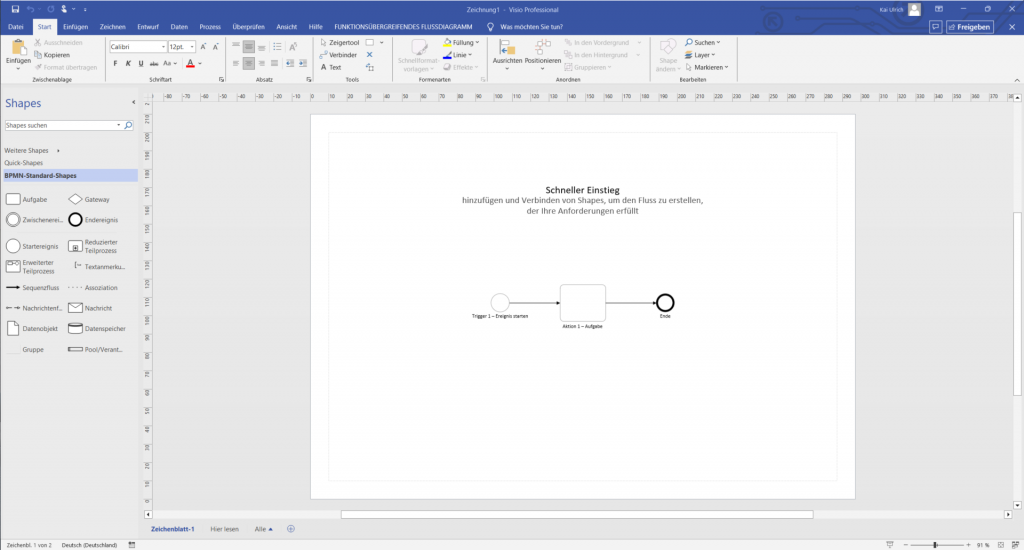Click the Freigeben share button
The width and height of the screenshot is (1024, 550).
[969, 27]
